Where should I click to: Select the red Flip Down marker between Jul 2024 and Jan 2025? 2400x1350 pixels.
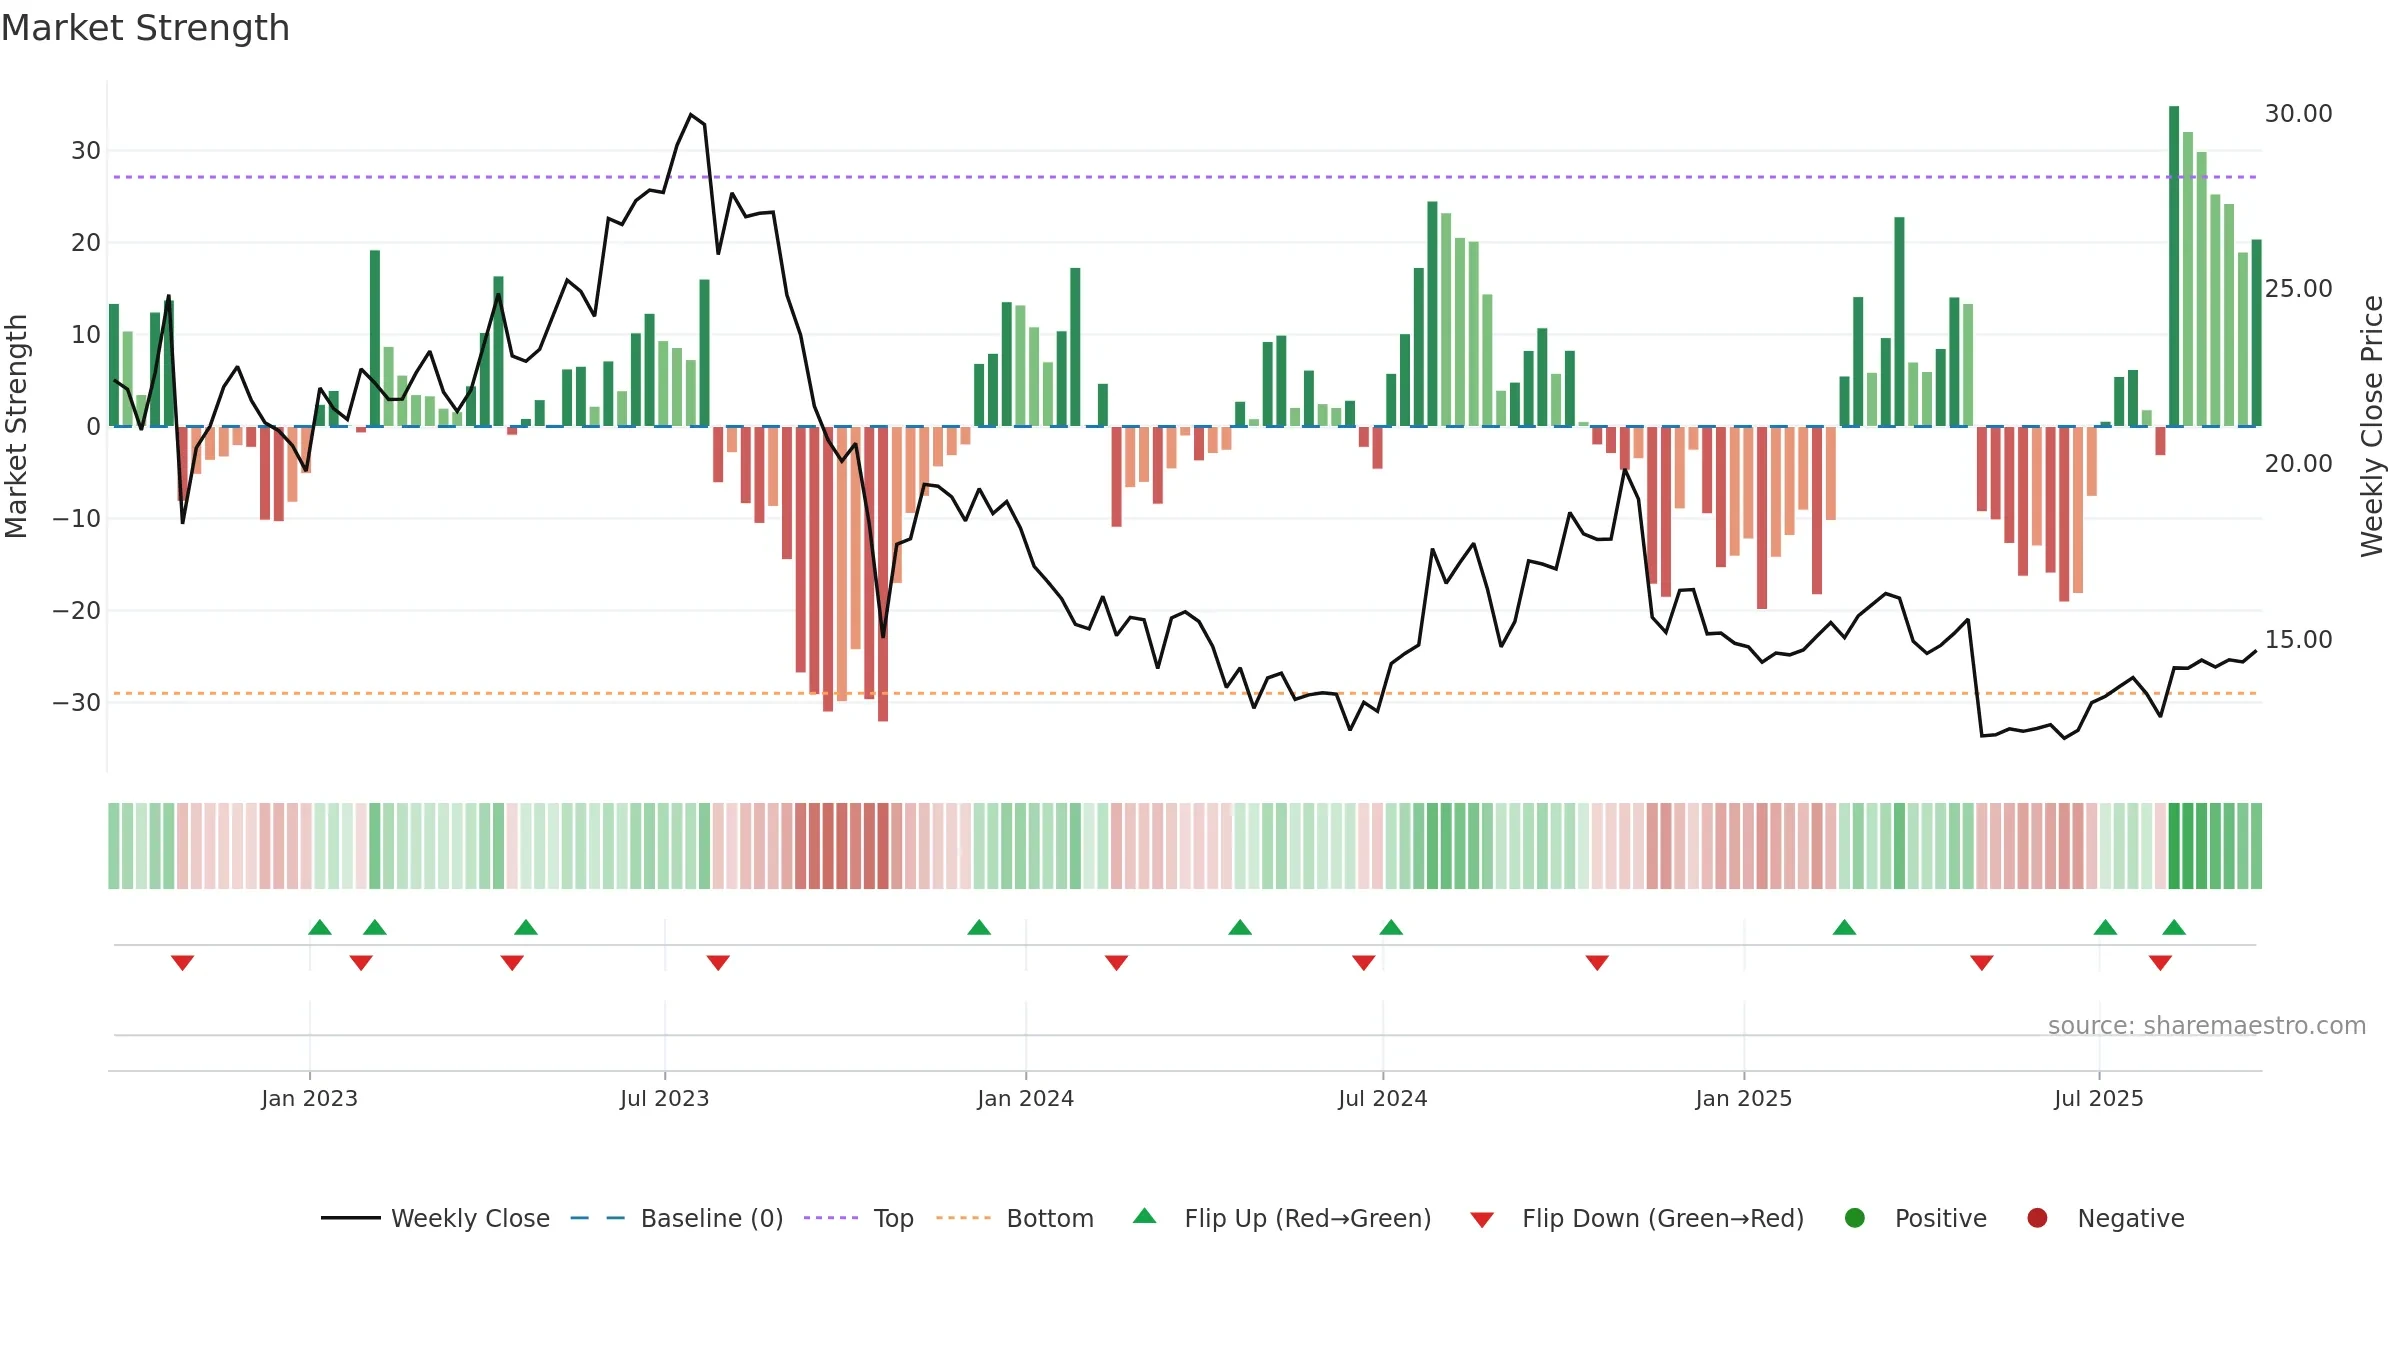click(x=1597, y=962)
